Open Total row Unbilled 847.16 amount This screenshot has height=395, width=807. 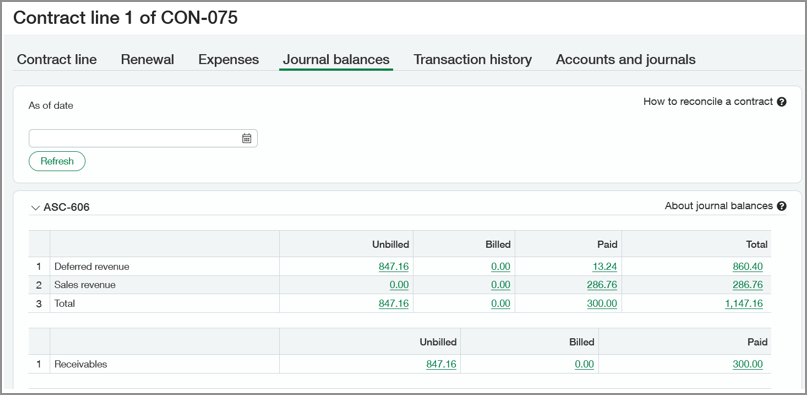coord(394,303)
